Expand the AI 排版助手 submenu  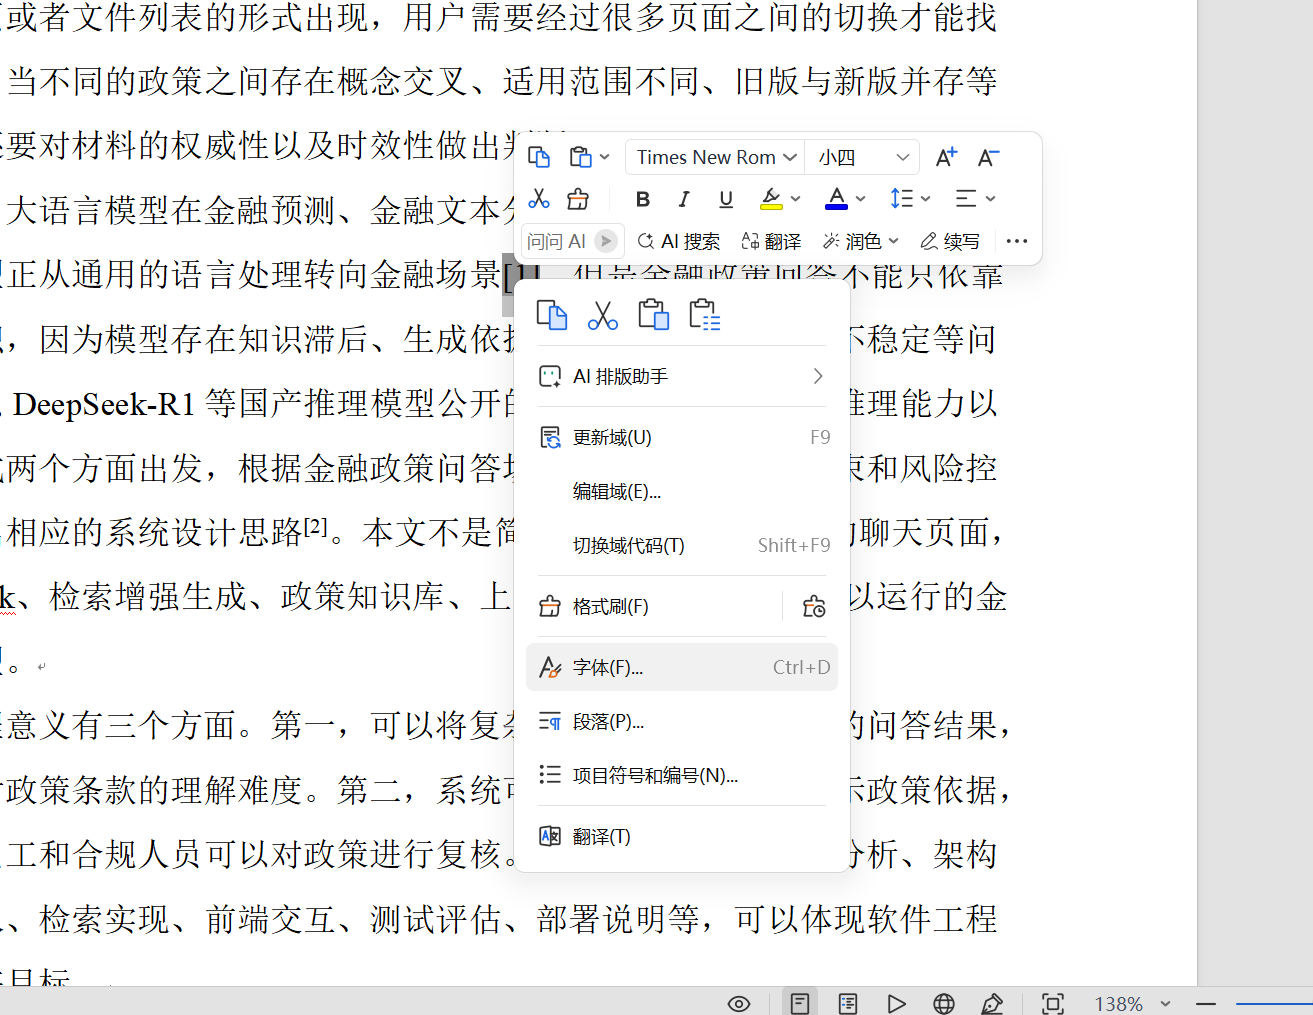(x=682, y=376)
